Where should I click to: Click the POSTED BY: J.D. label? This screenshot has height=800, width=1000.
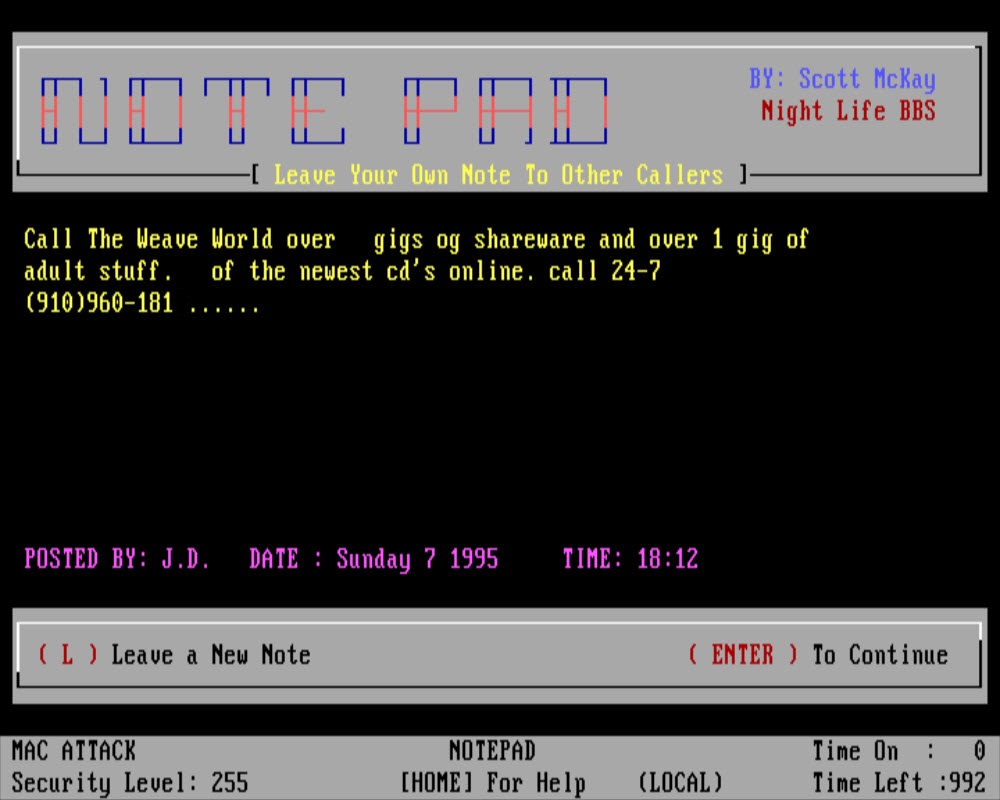point(117,559)
